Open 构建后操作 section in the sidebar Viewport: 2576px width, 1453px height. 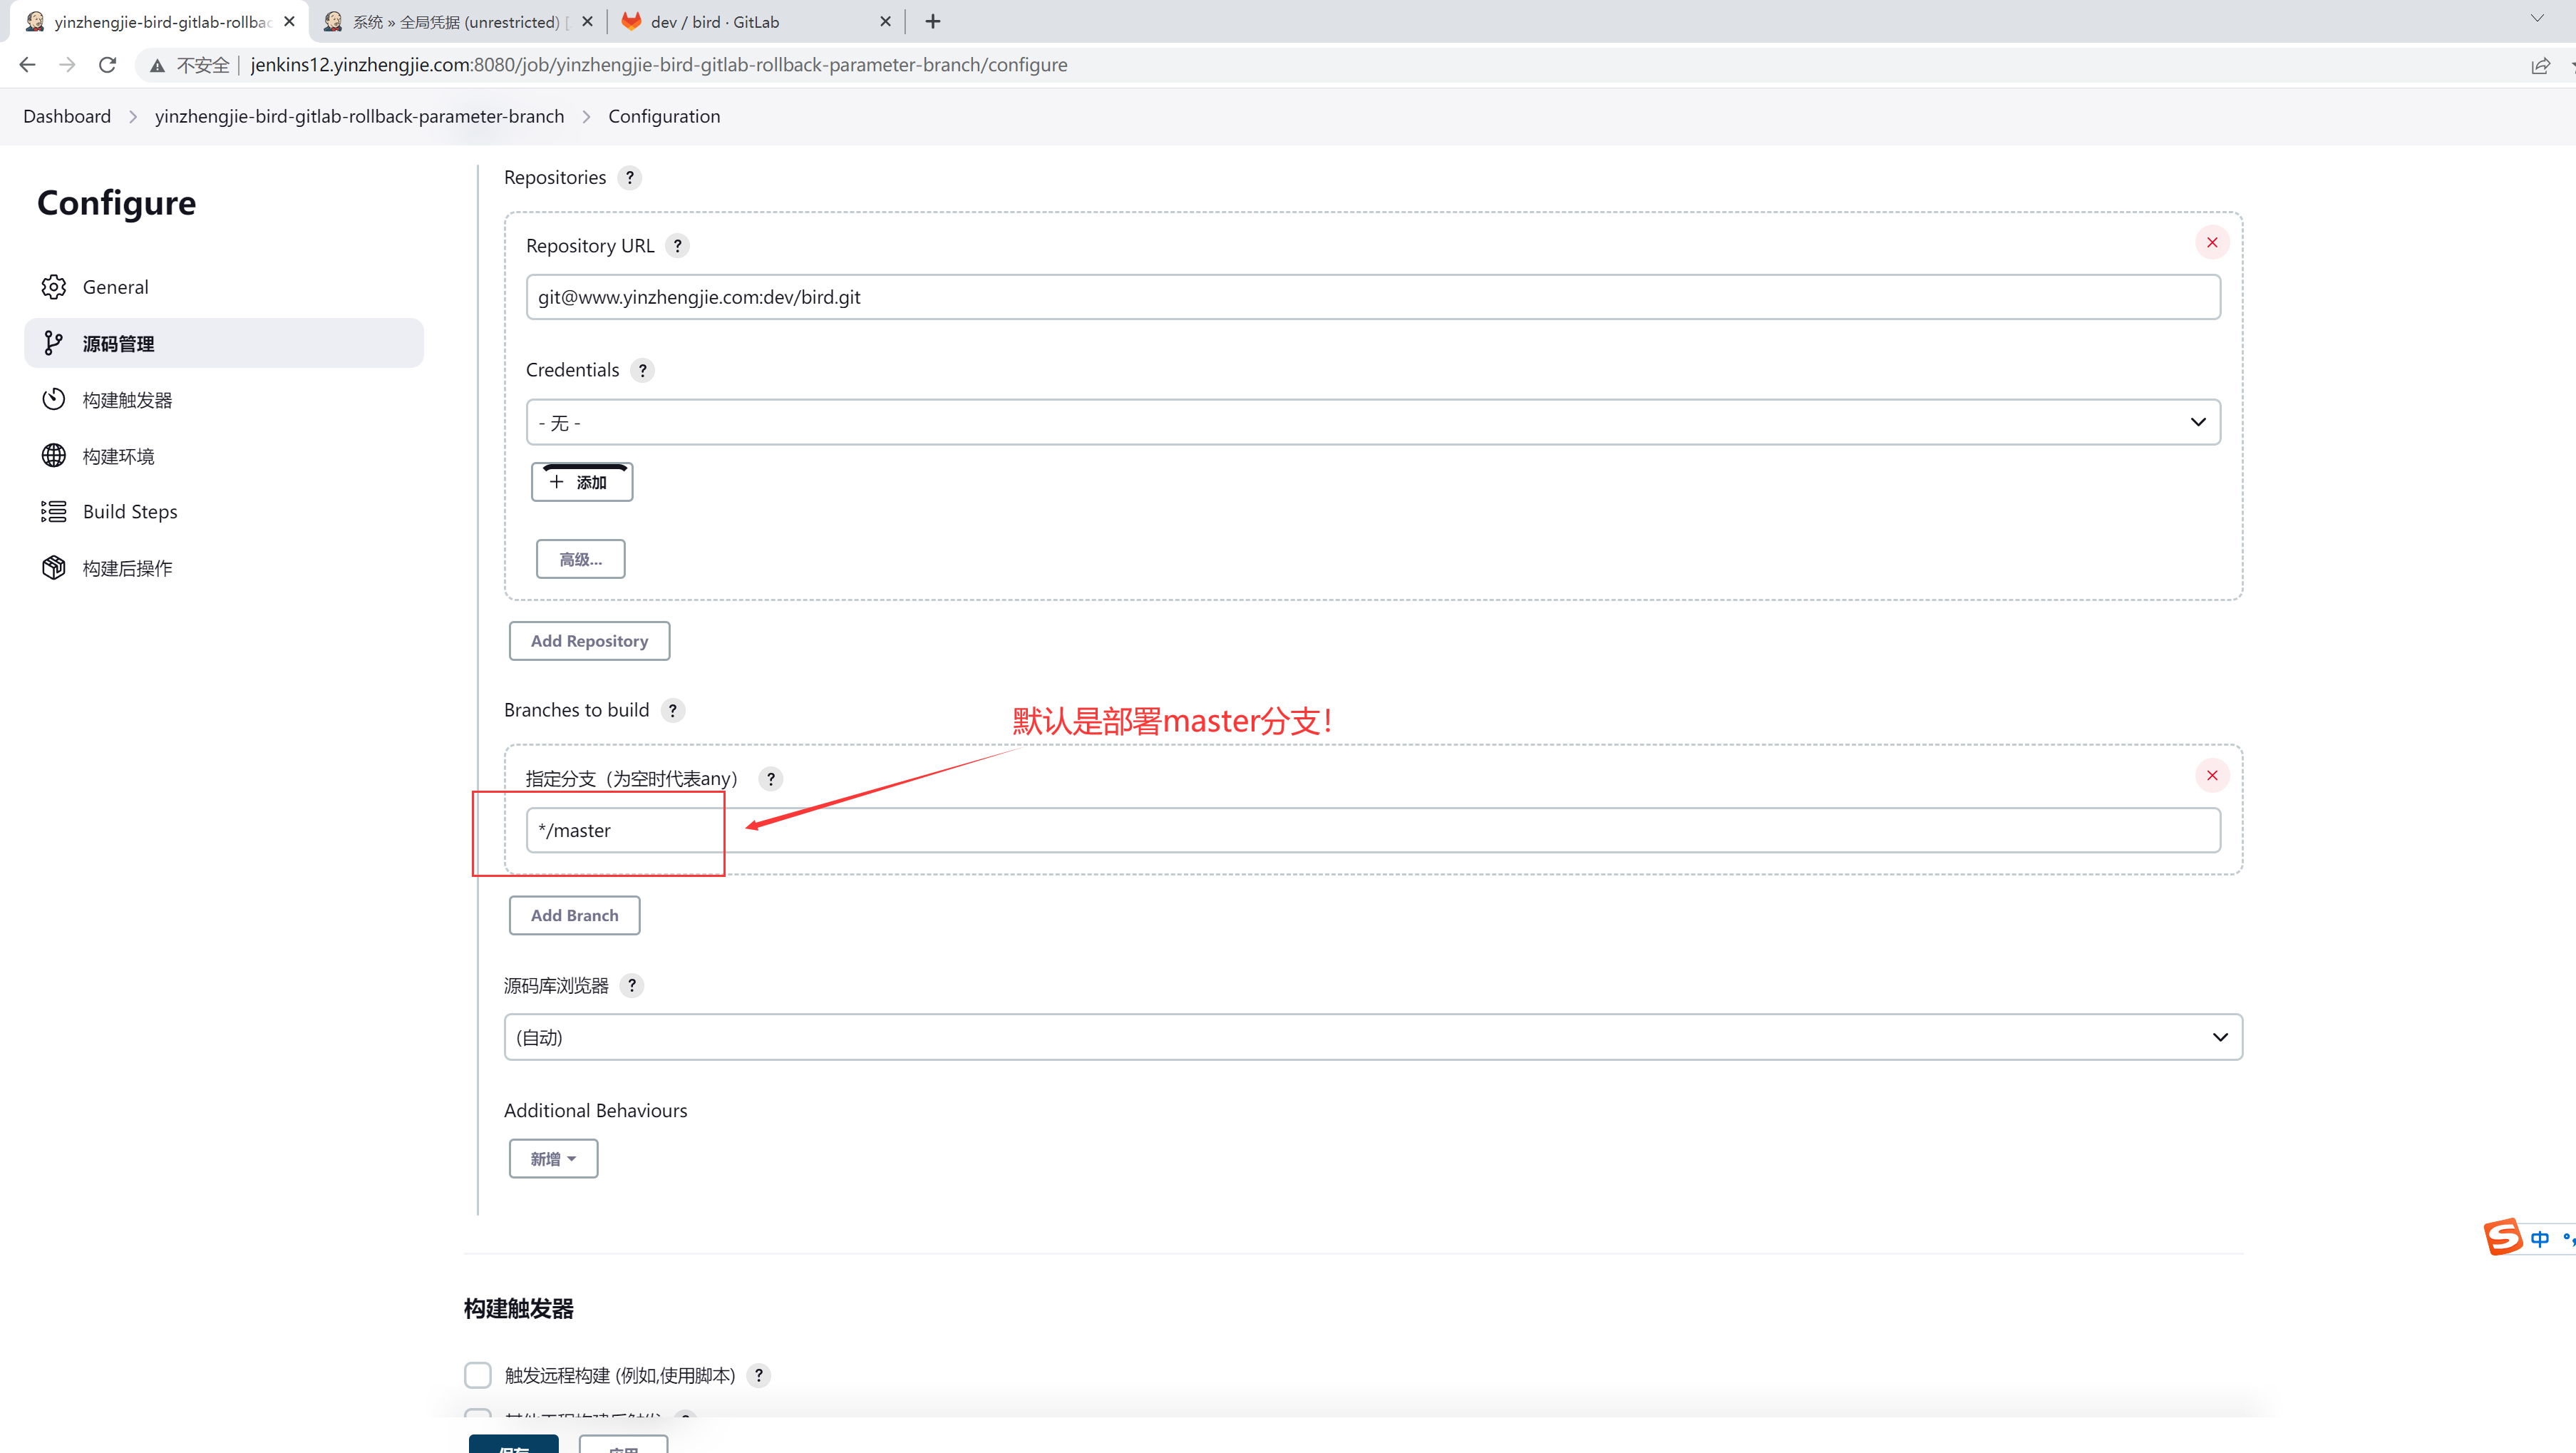(x=127, y=568)
